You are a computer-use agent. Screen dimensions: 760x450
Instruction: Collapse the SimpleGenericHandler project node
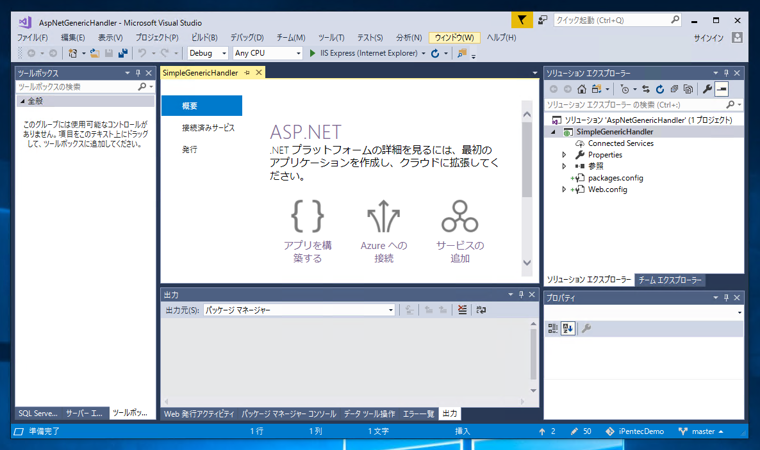[553, 132]
